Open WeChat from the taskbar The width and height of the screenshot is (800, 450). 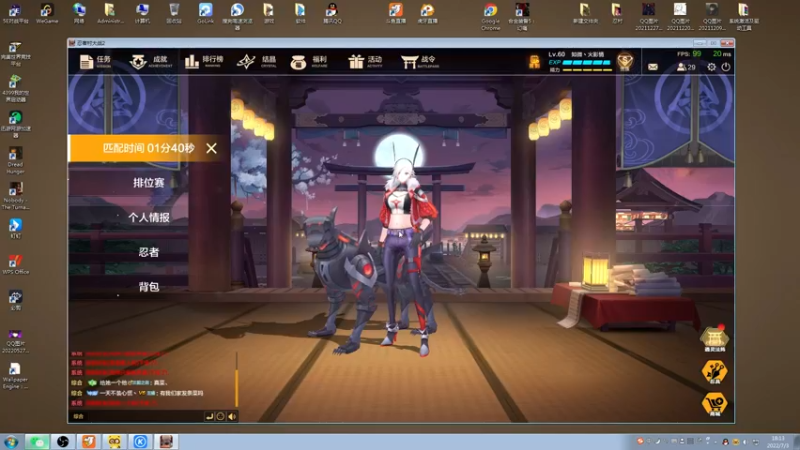[37, 442]
